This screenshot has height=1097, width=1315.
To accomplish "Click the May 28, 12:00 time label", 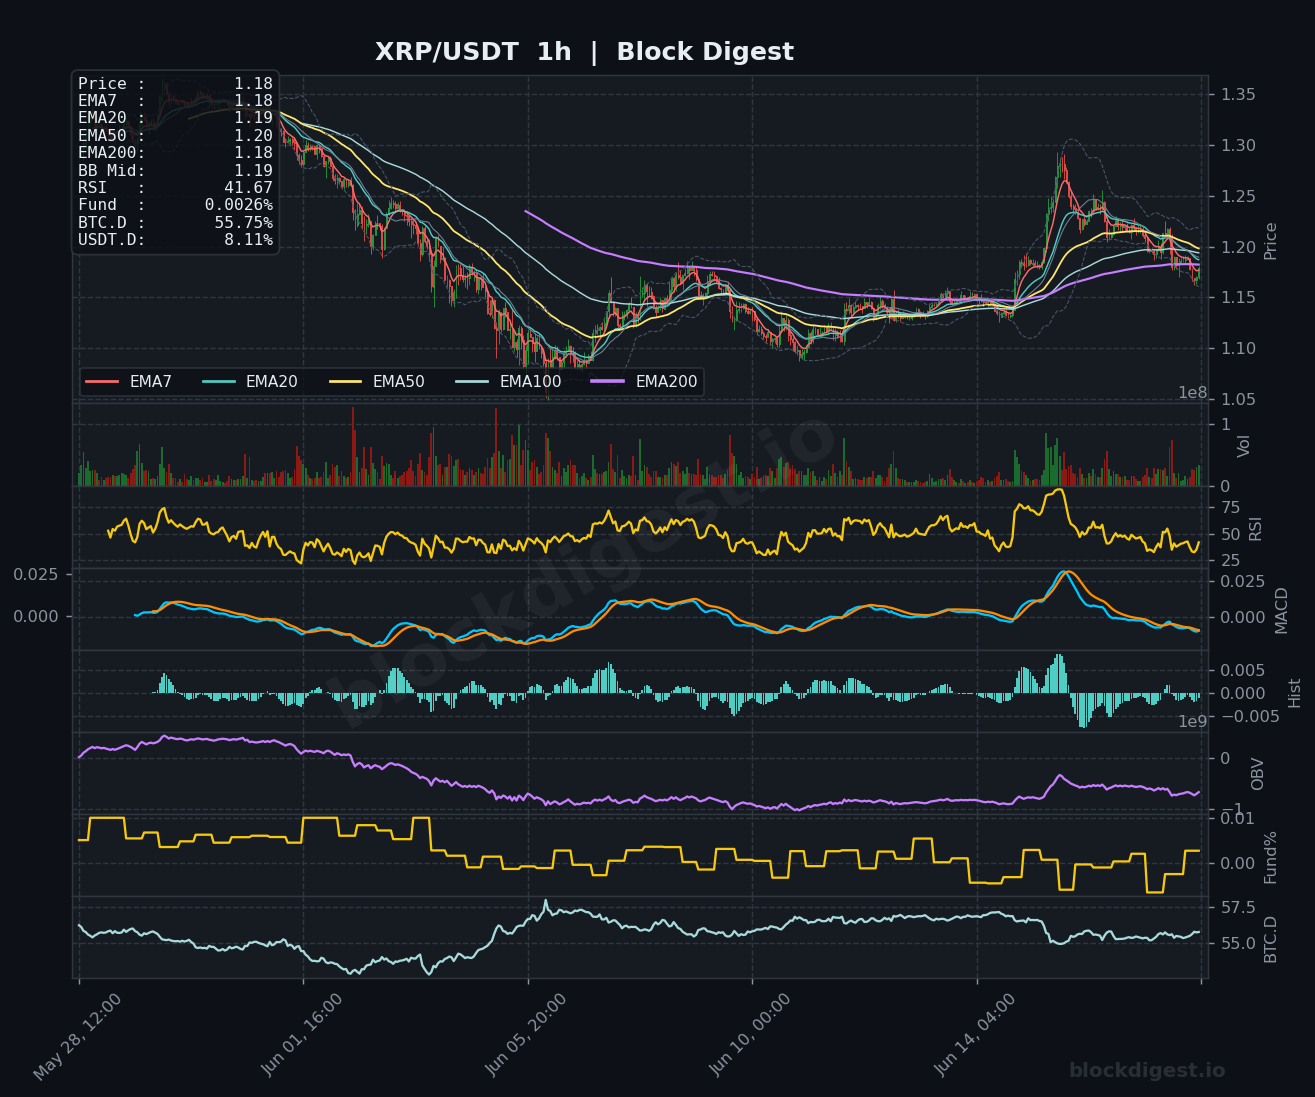I will [x=78, y=1037].
